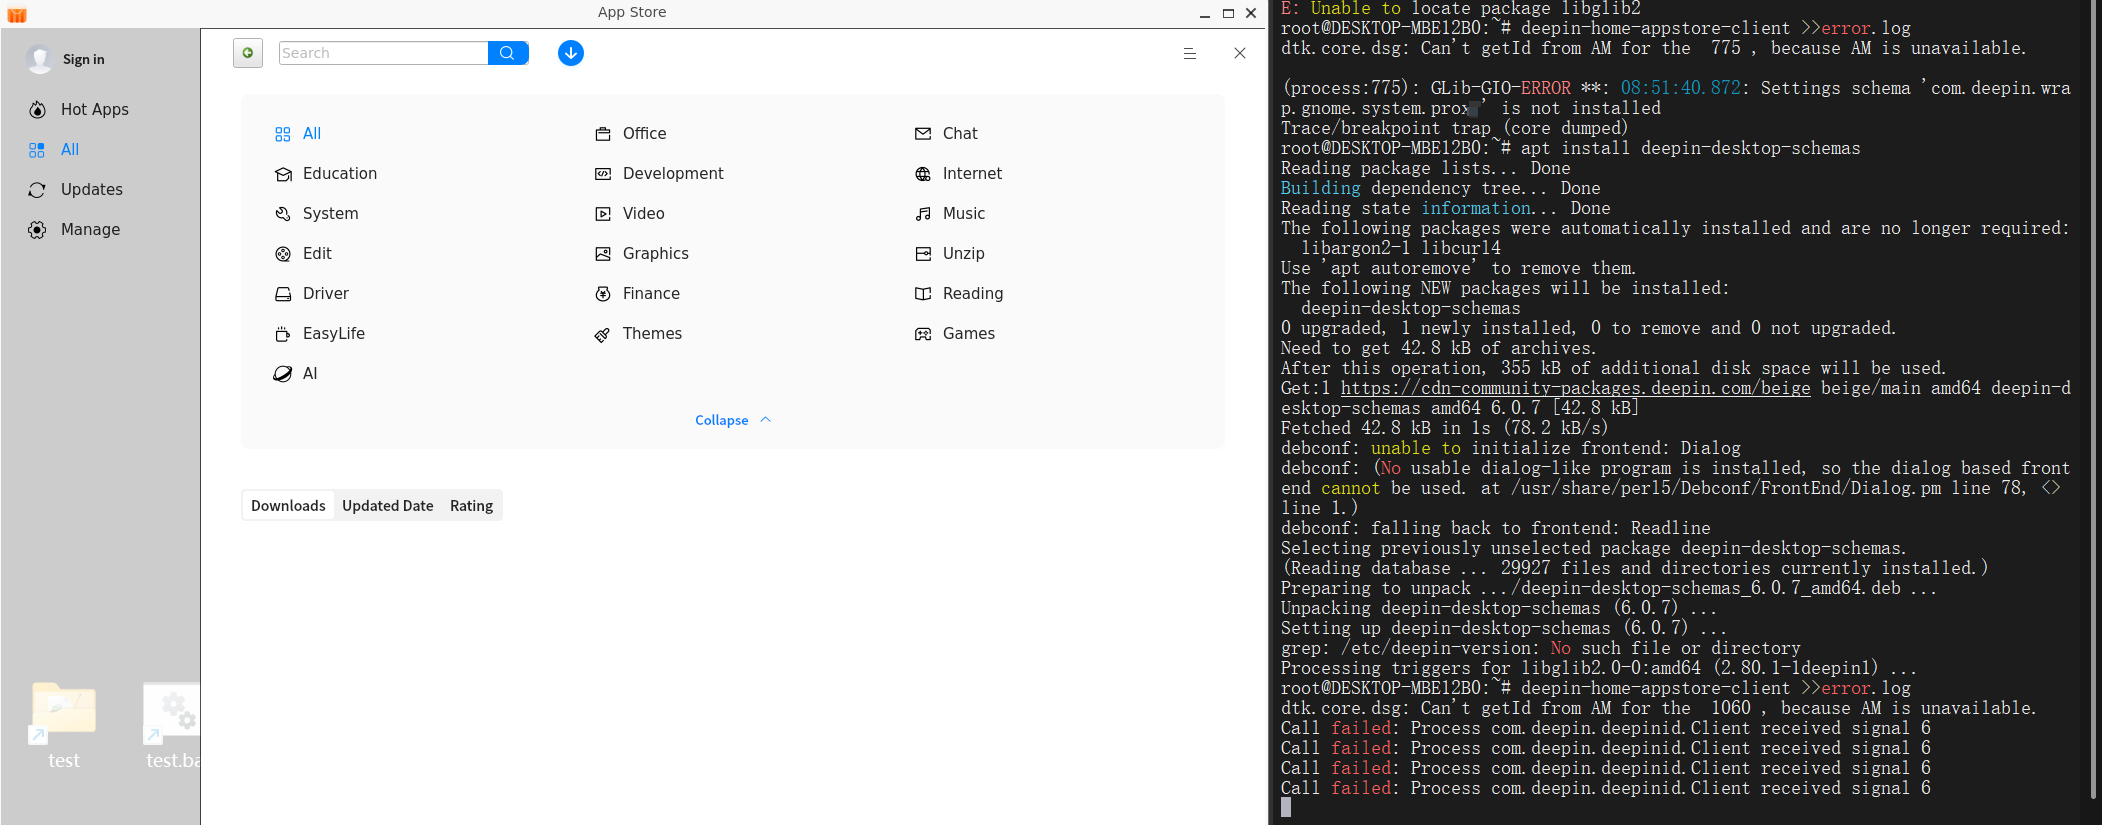Image resolution: width=2102 pixels, height=825 pixels.
Task: Open the downloads manager arrow icon
Action: click(571, 53)
